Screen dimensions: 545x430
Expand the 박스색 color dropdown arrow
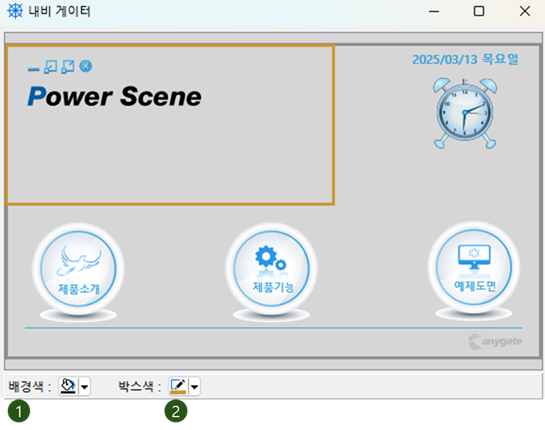point(195,387)
